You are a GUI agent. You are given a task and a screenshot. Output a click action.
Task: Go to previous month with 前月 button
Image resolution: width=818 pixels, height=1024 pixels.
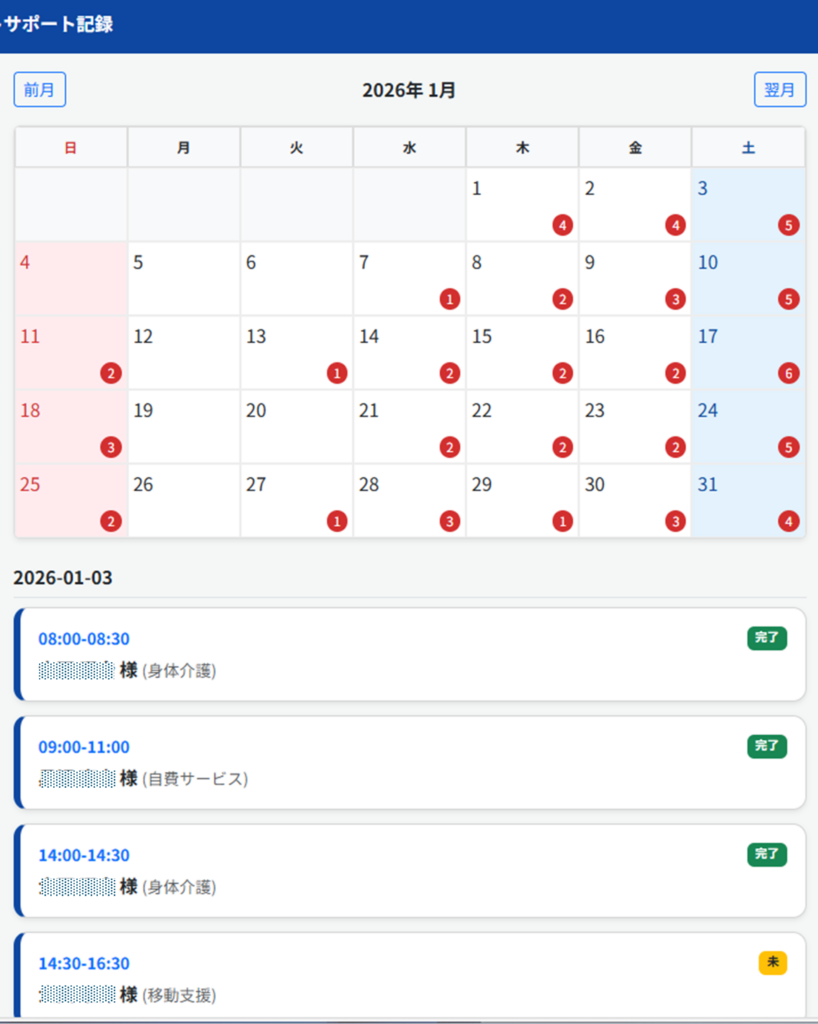[40, 90]
